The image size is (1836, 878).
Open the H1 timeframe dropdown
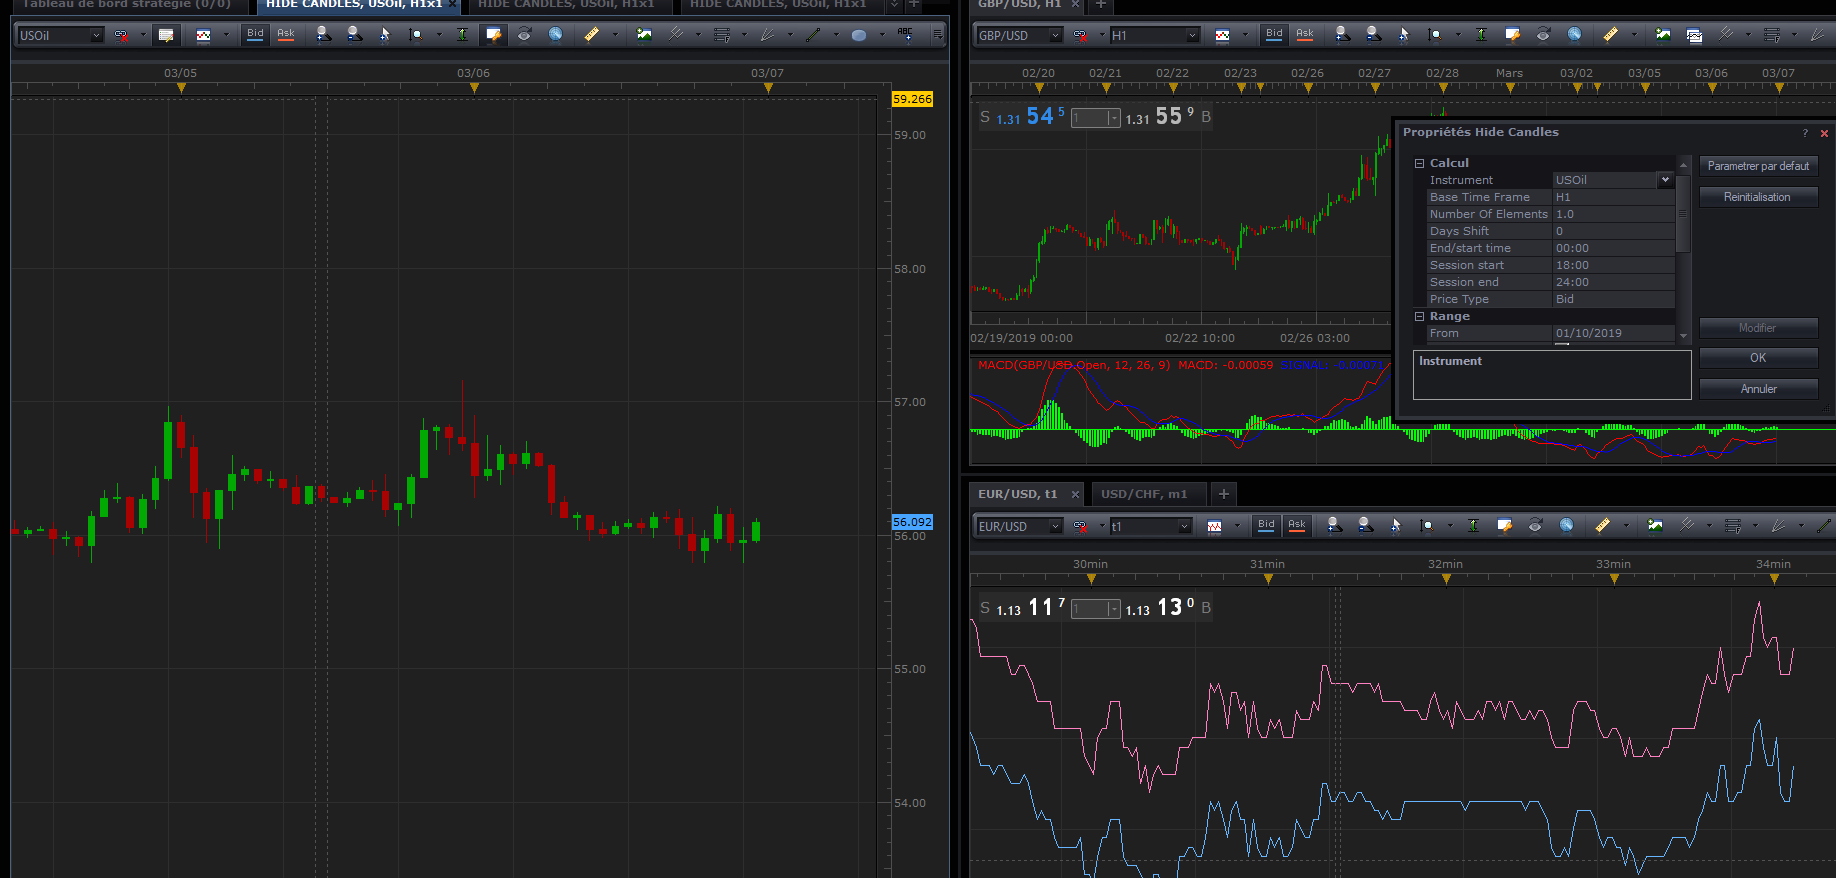(1154, 35)
